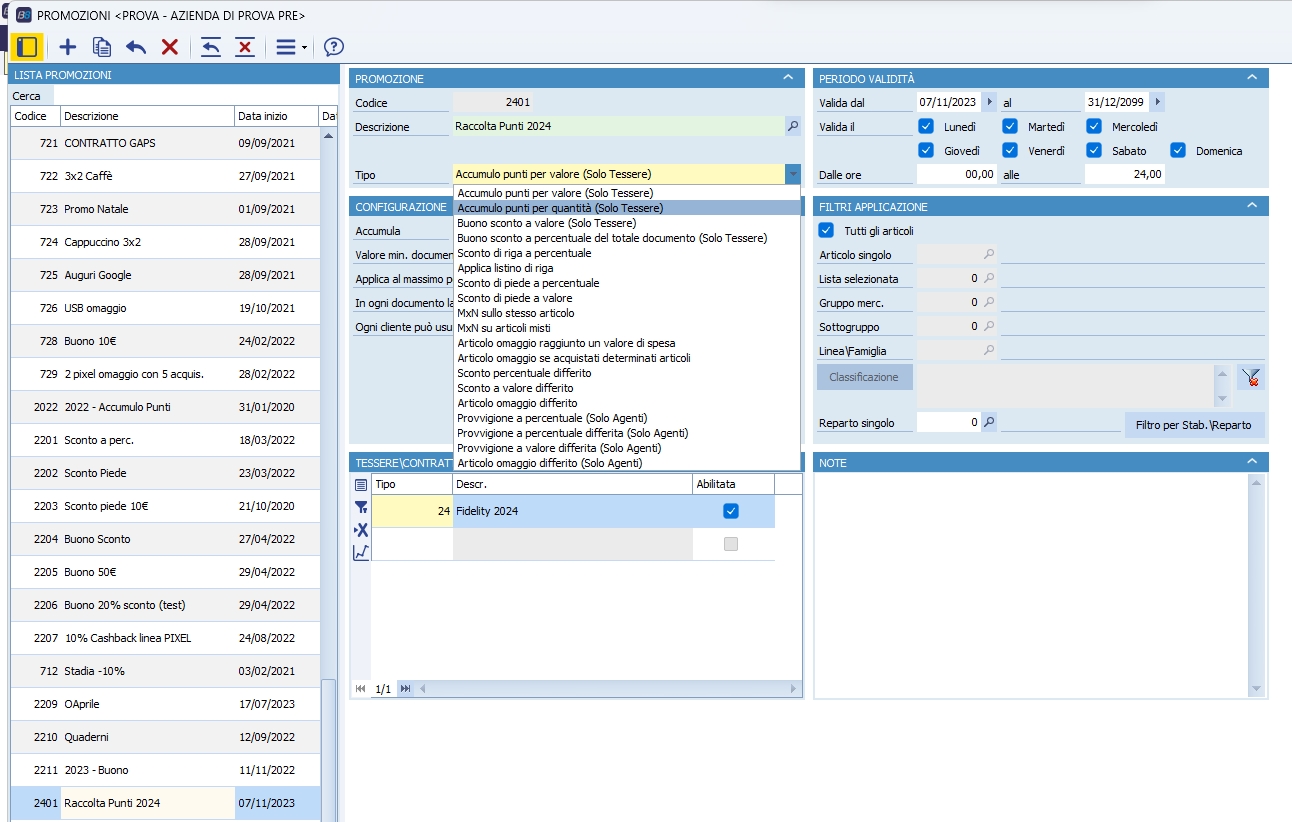The width and height of the screenshot is (1292, 822).
Task: Uncheck the Martedì checkbox
Action: pyautogui.click(x=1010, y=126)
